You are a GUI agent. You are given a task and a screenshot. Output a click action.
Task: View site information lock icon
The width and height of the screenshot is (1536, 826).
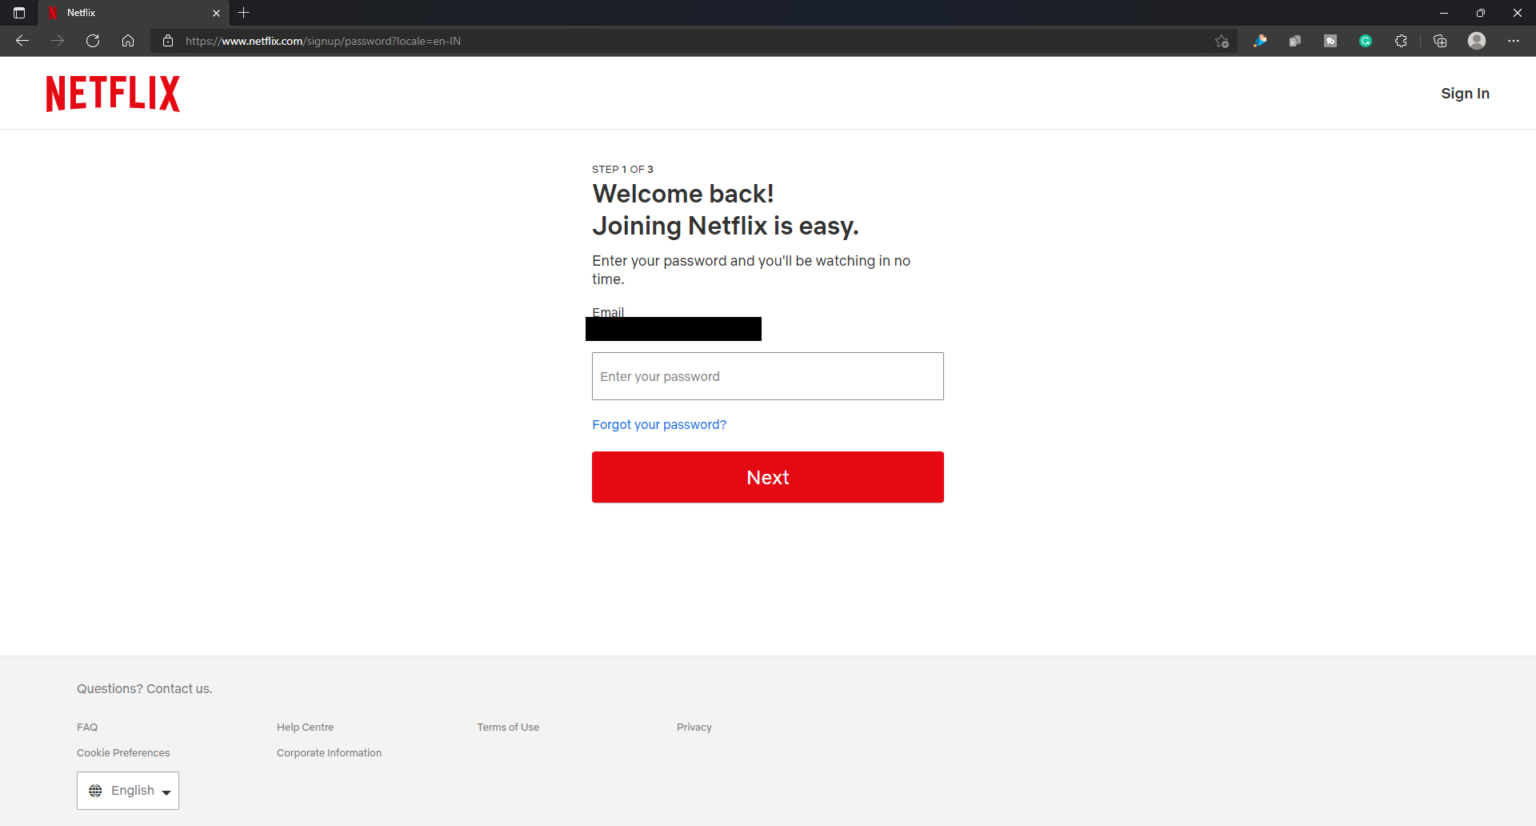pos(168,41)
